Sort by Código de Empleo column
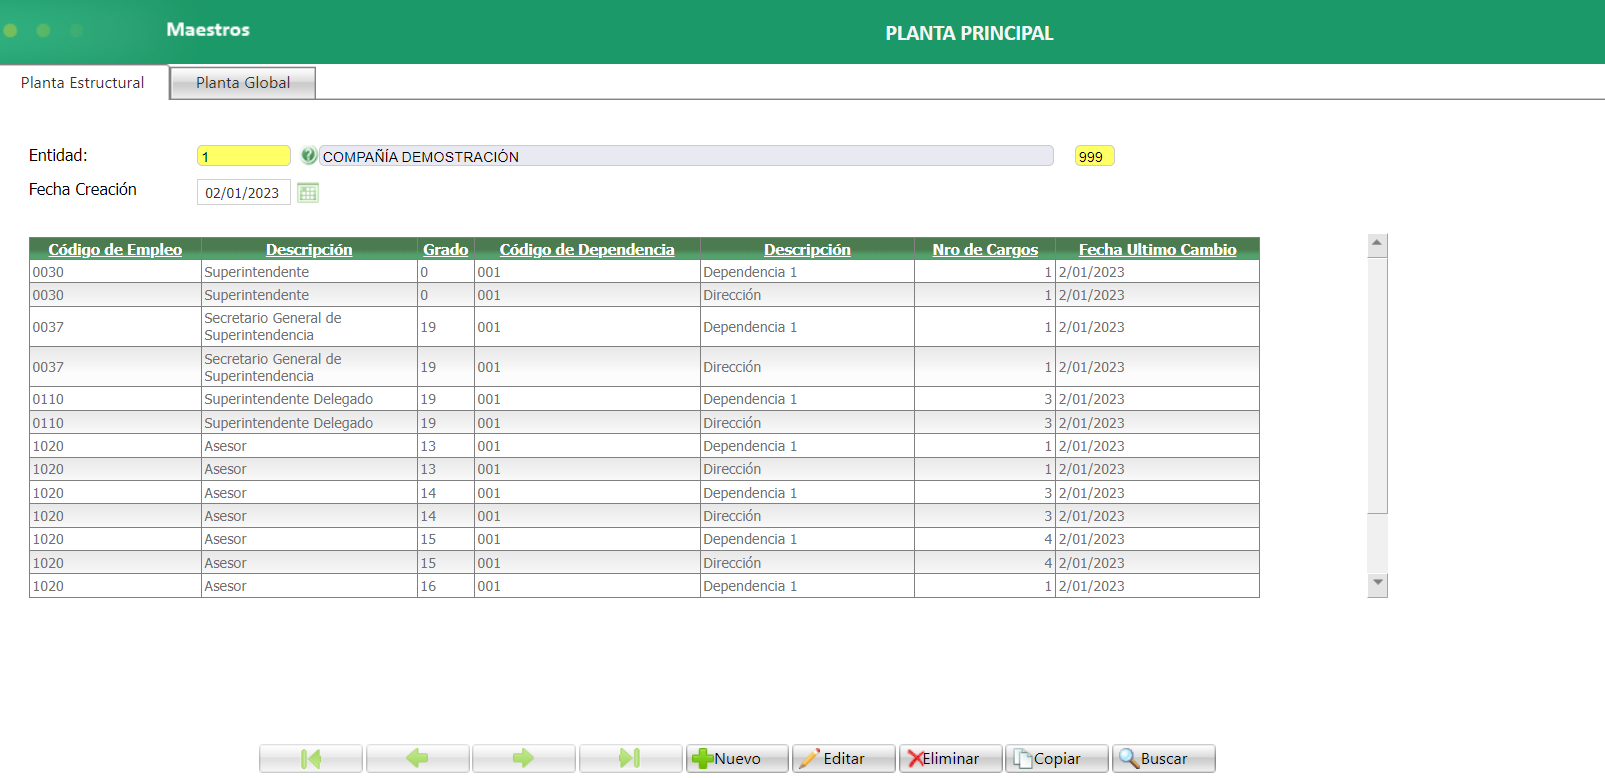The height and width of the screenshot is (778, 1605). [115, 249]
